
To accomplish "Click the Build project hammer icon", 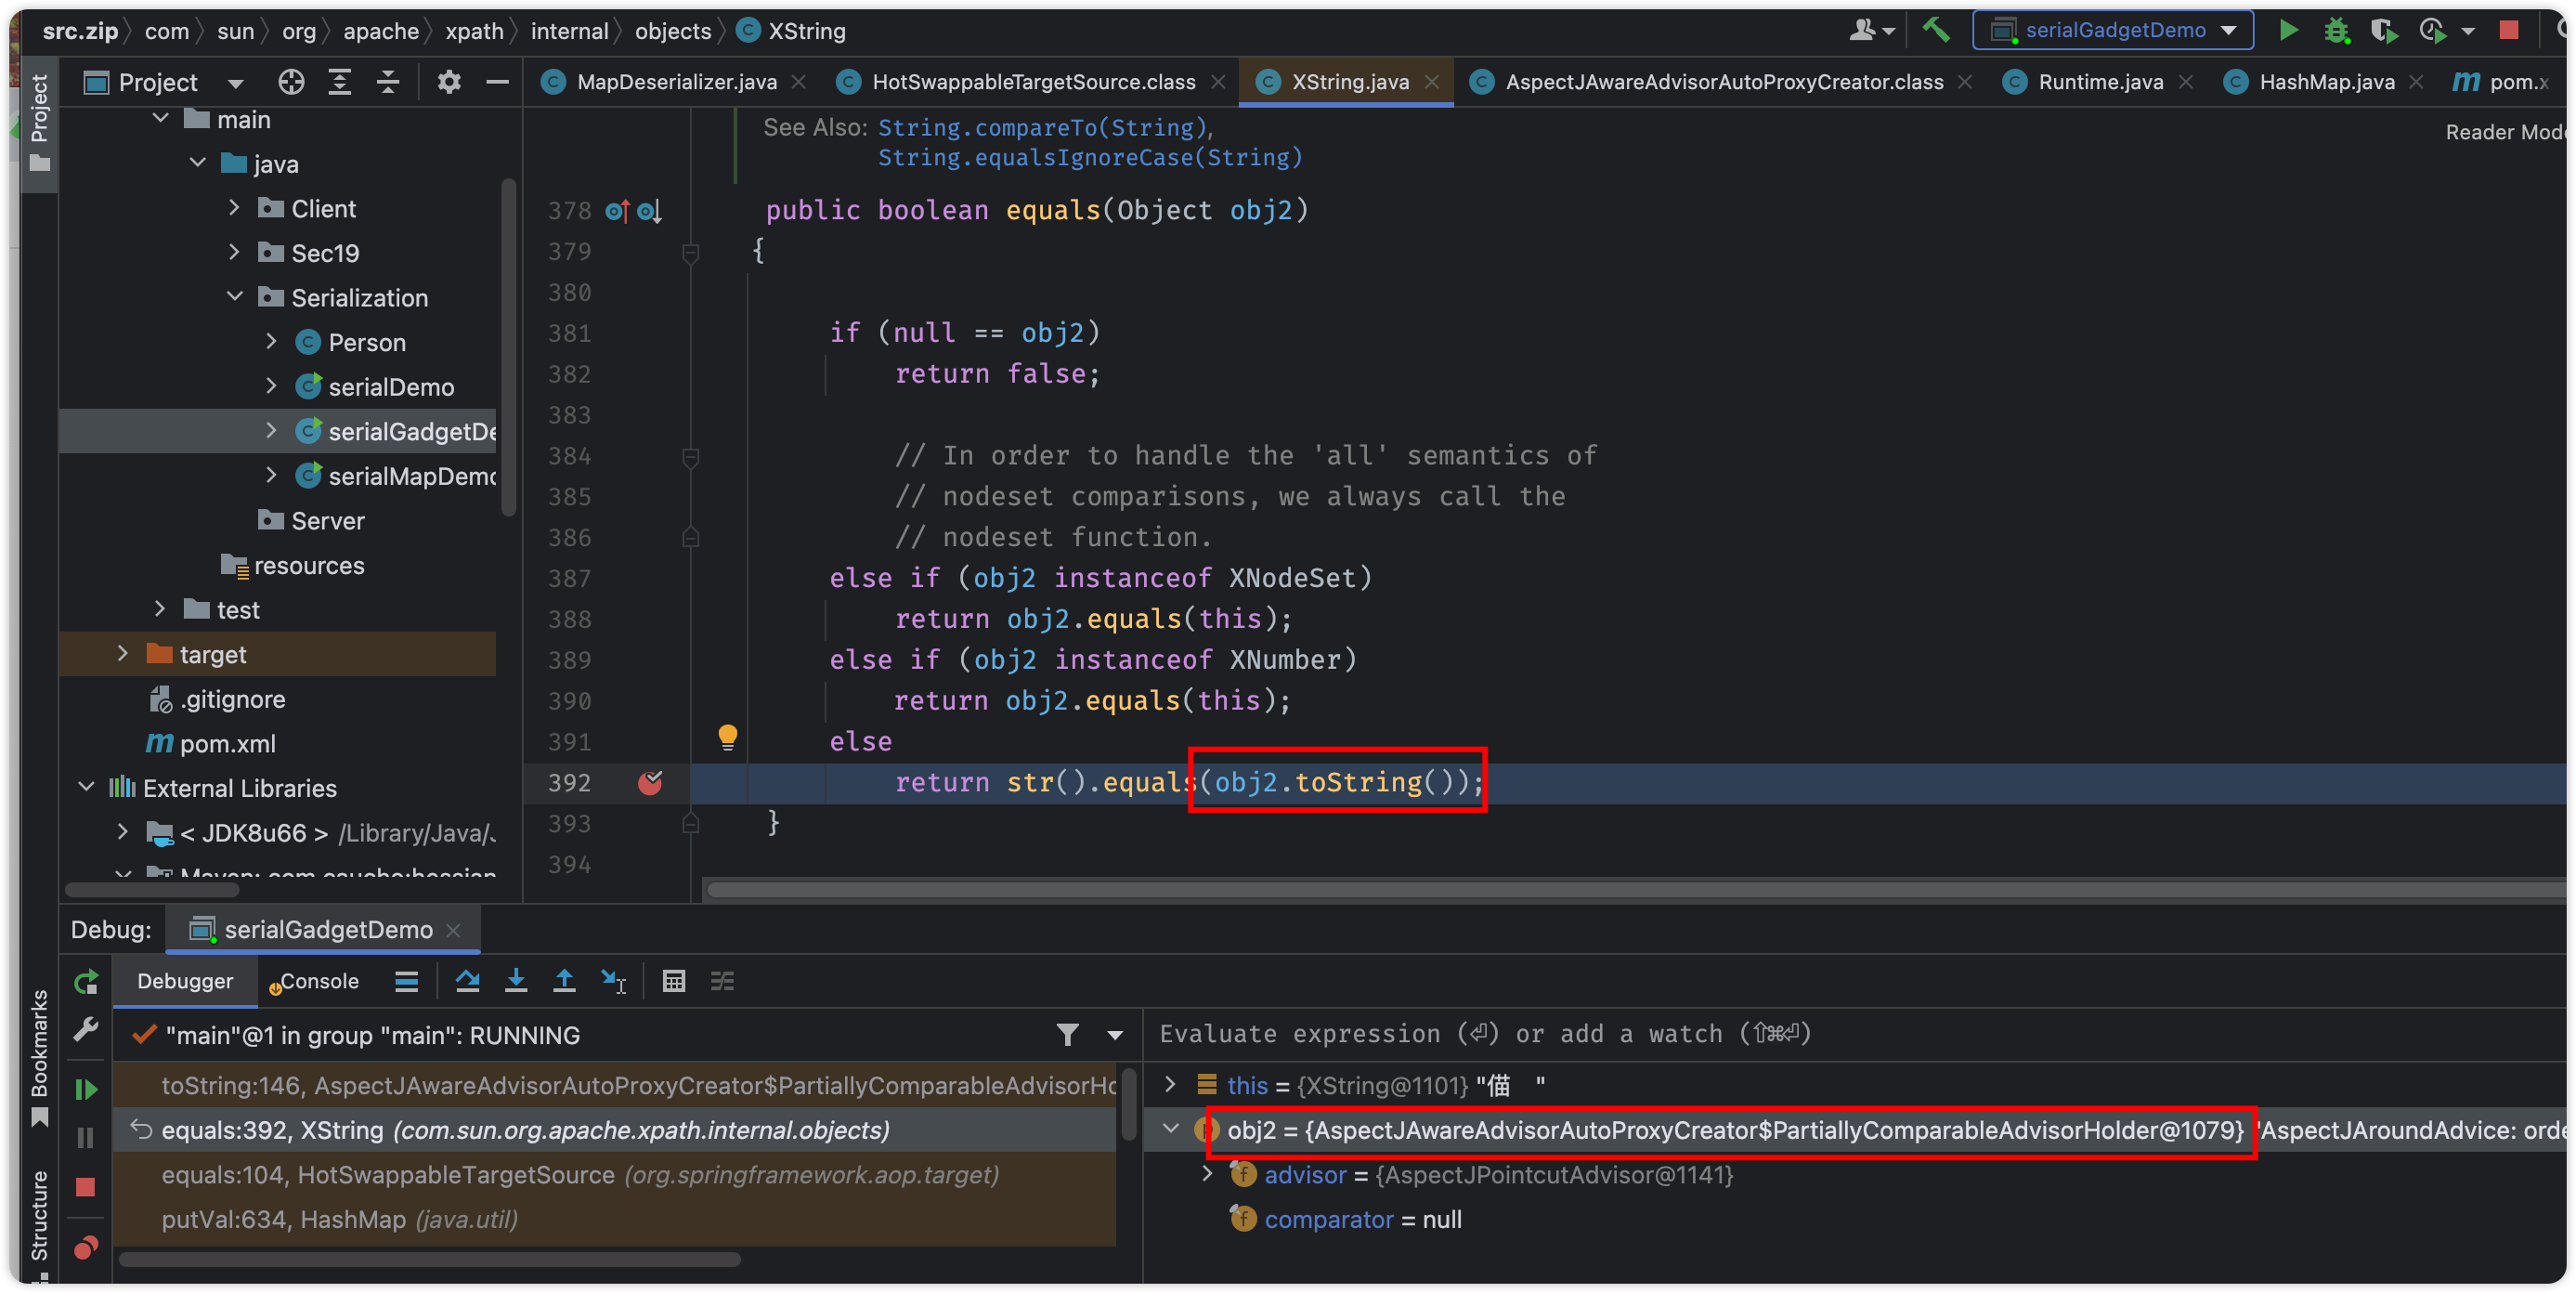I will [1936, 30].
